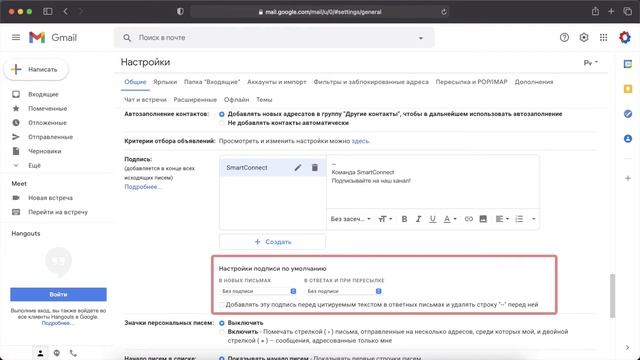The image size is (640, 360).
Task: Open signature dropdown for new emails
Action: (x=258, y=291)
